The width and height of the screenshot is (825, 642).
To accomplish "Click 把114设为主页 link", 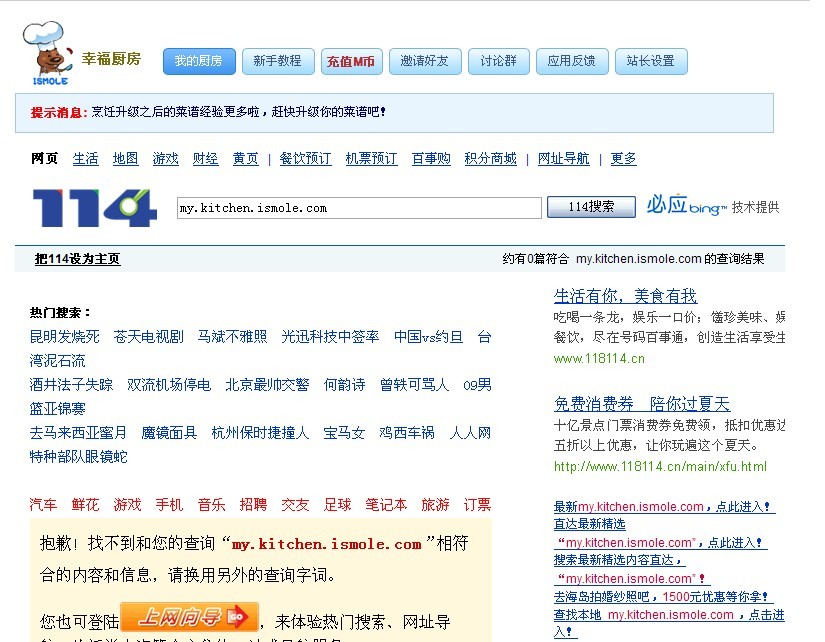I will (77, 259).
